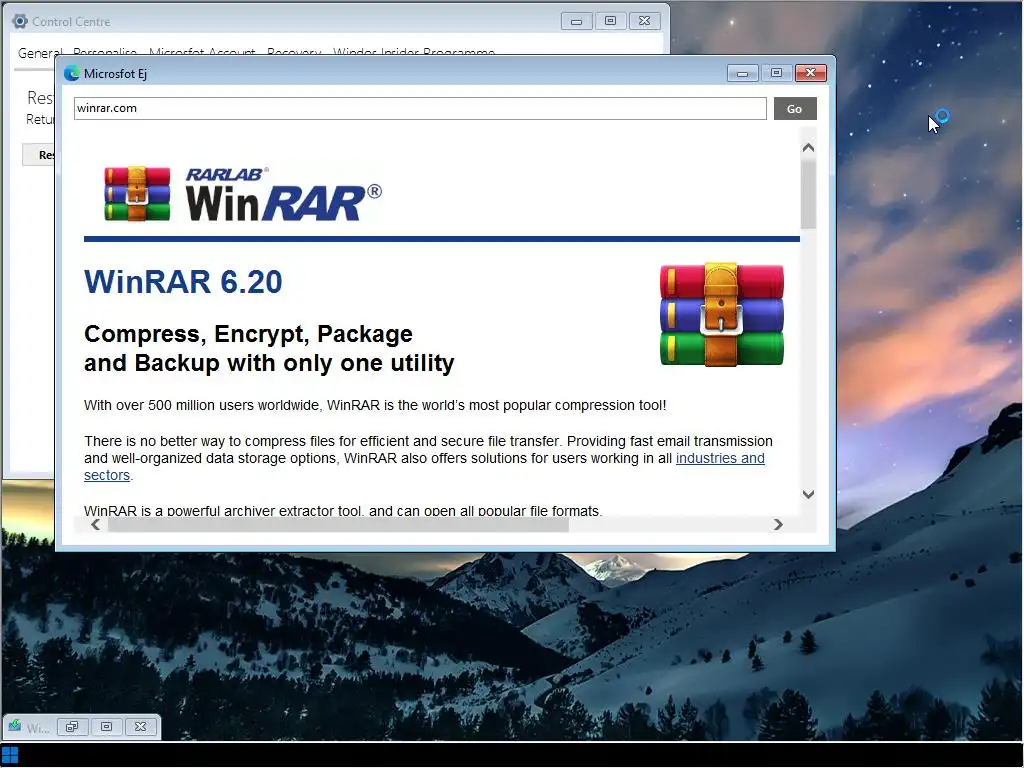Click inside the winrar.com address field

[x=420, y=108]
